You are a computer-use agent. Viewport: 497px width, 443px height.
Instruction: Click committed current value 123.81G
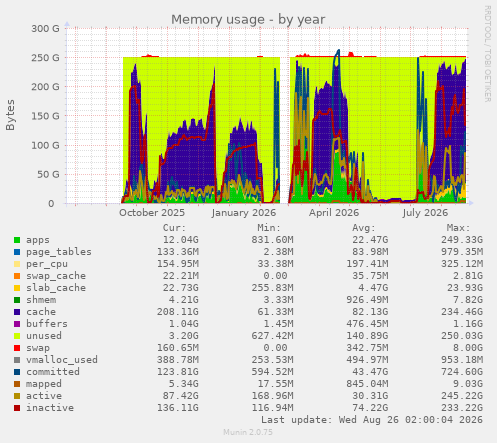pyautogui.click(x=178, y=372)
